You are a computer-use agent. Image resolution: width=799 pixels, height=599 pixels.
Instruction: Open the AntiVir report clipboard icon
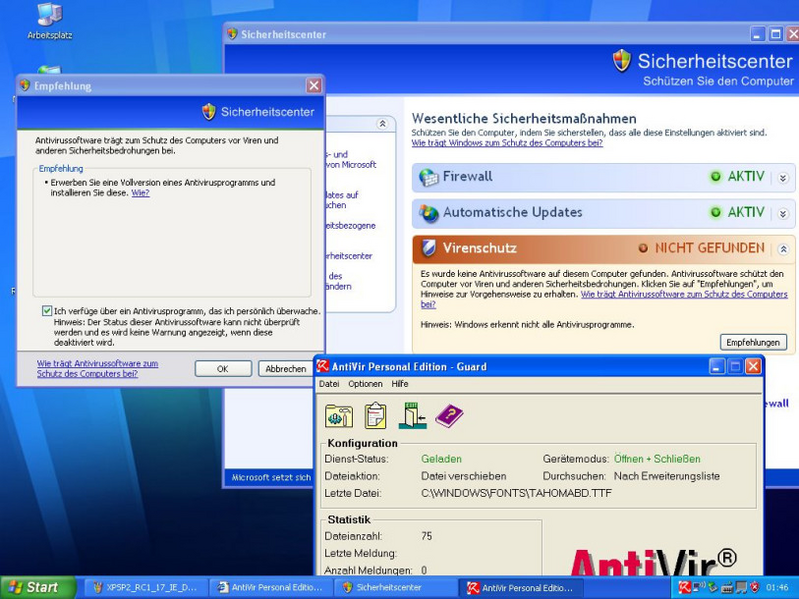point(375,416)
